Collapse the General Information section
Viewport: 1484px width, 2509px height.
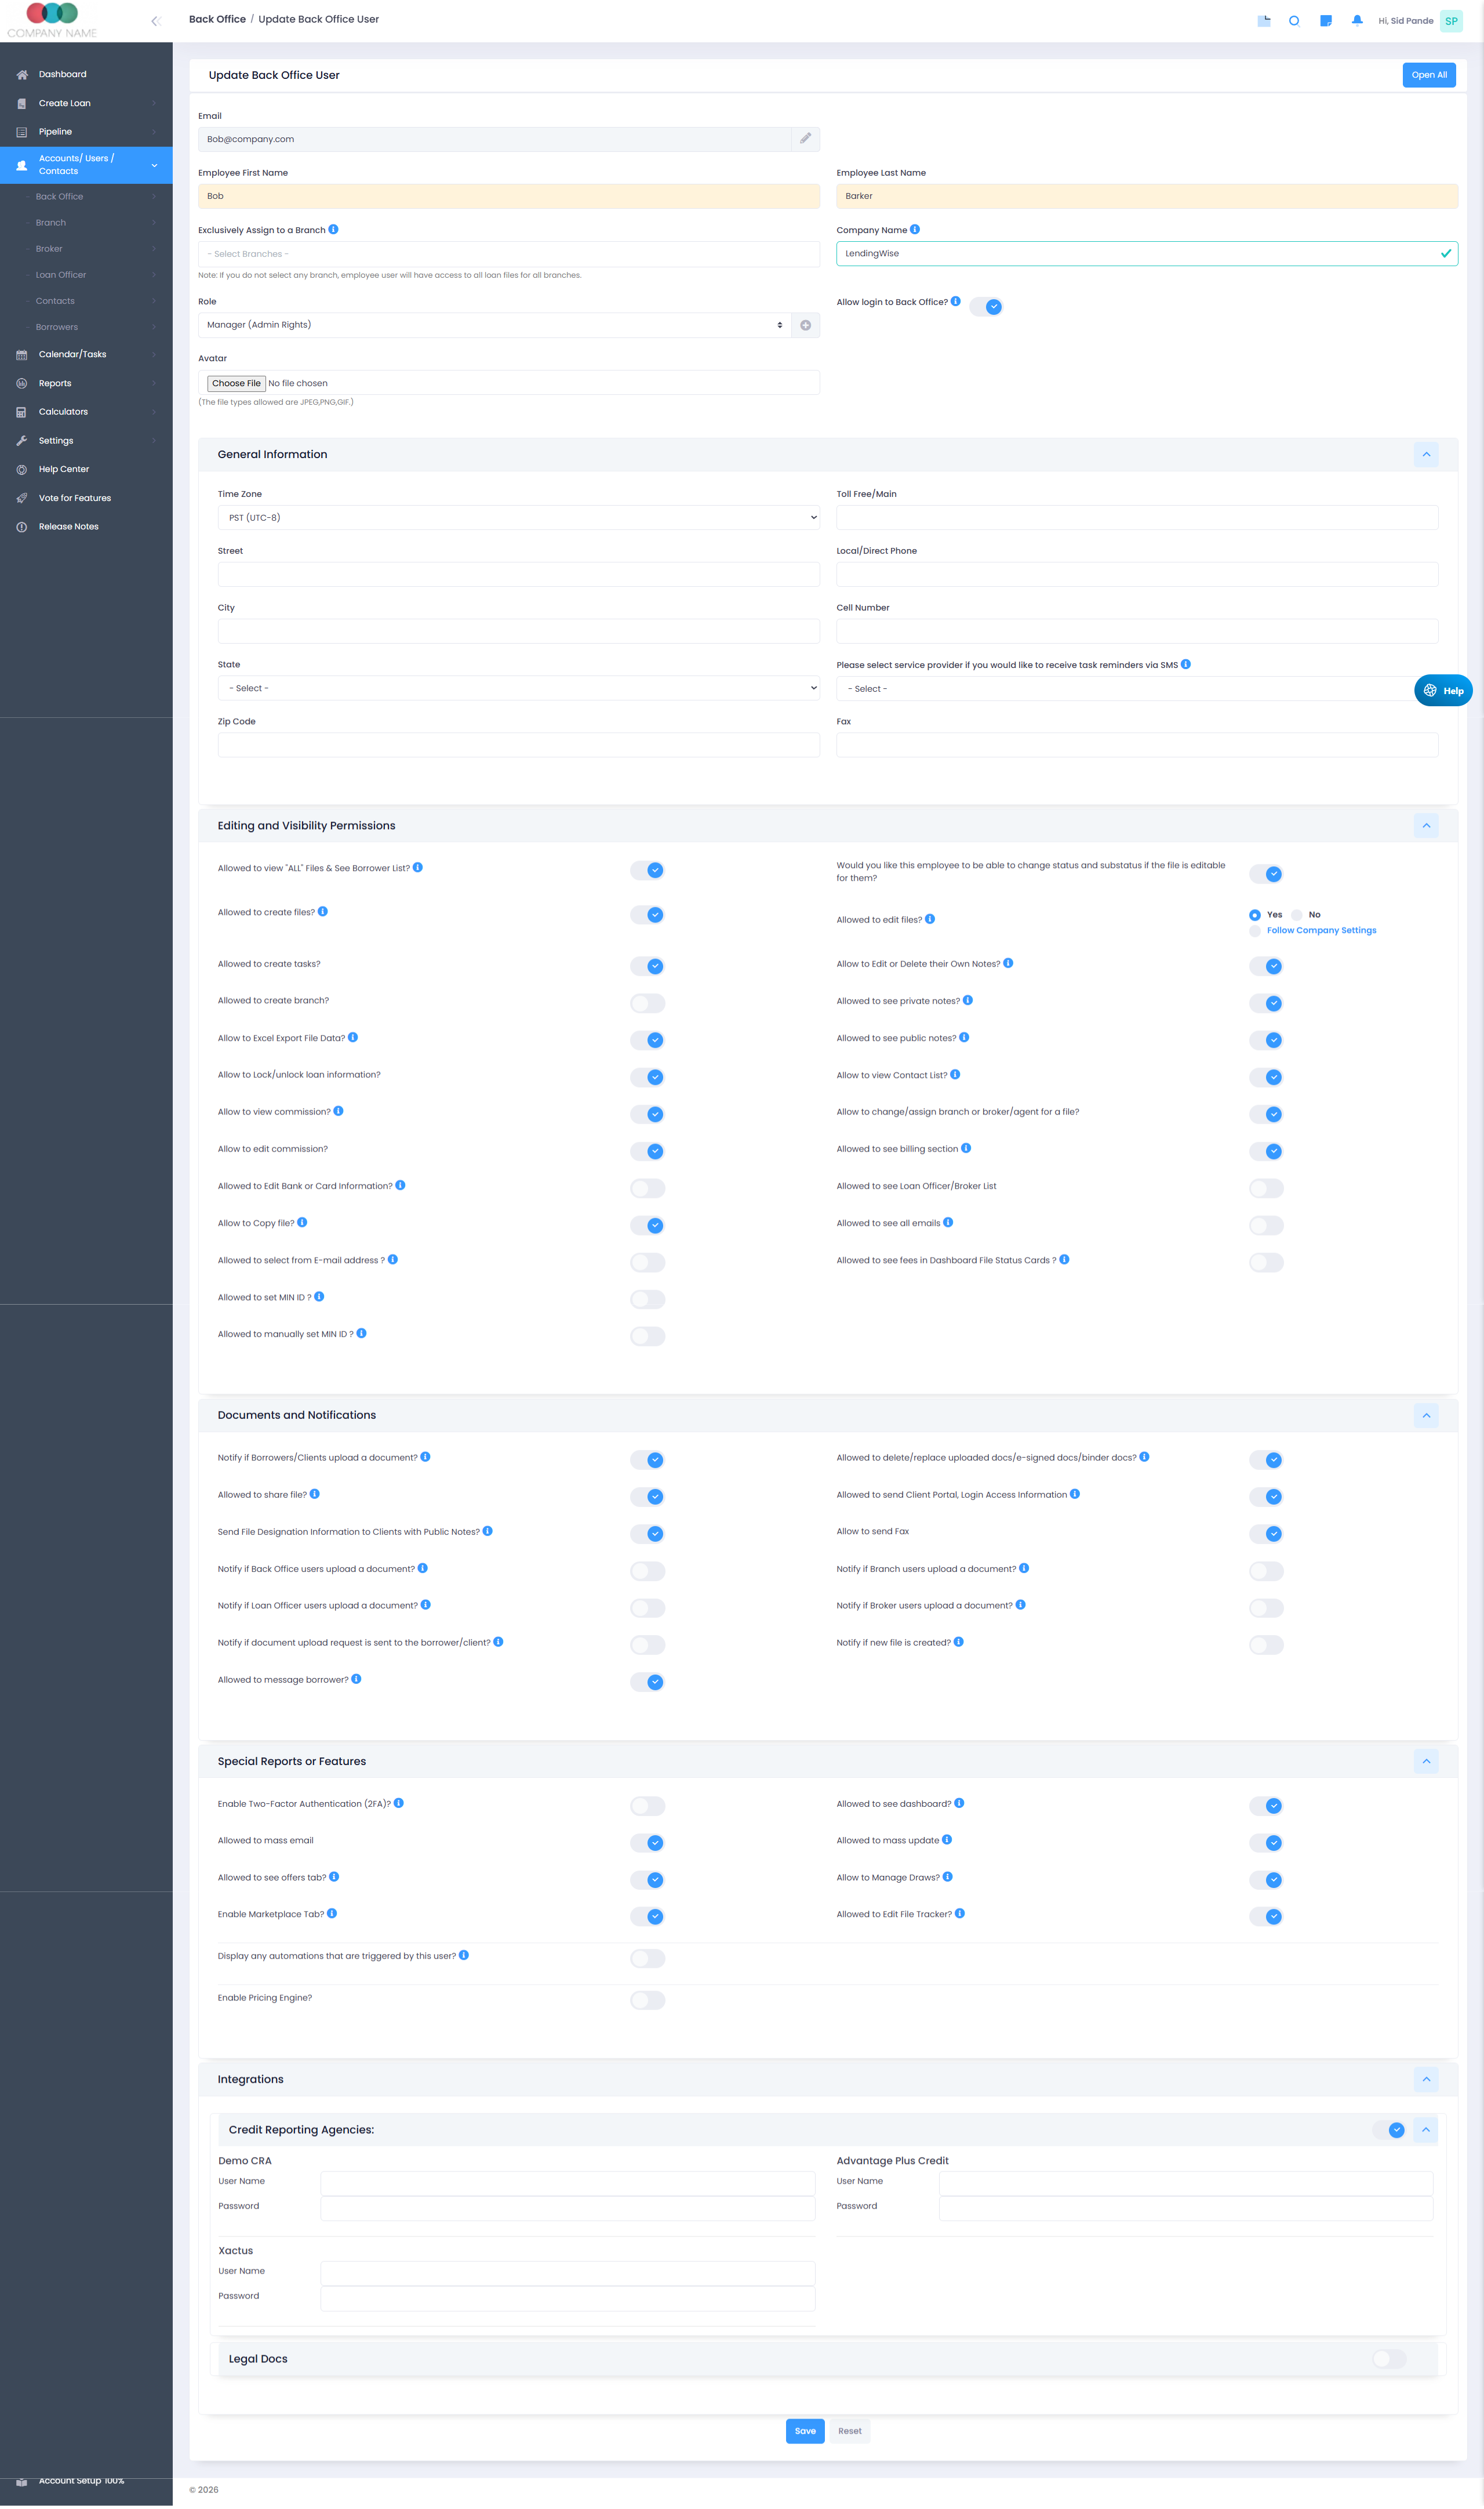[1426, 455]
